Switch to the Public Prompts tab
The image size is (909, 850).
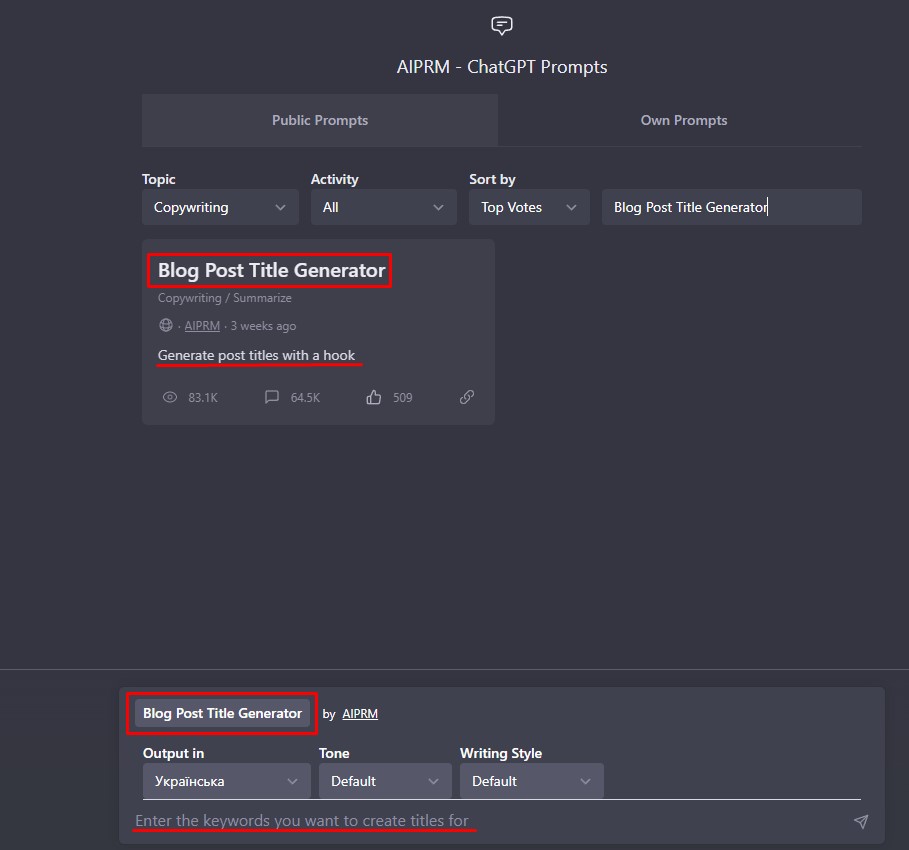320,120
